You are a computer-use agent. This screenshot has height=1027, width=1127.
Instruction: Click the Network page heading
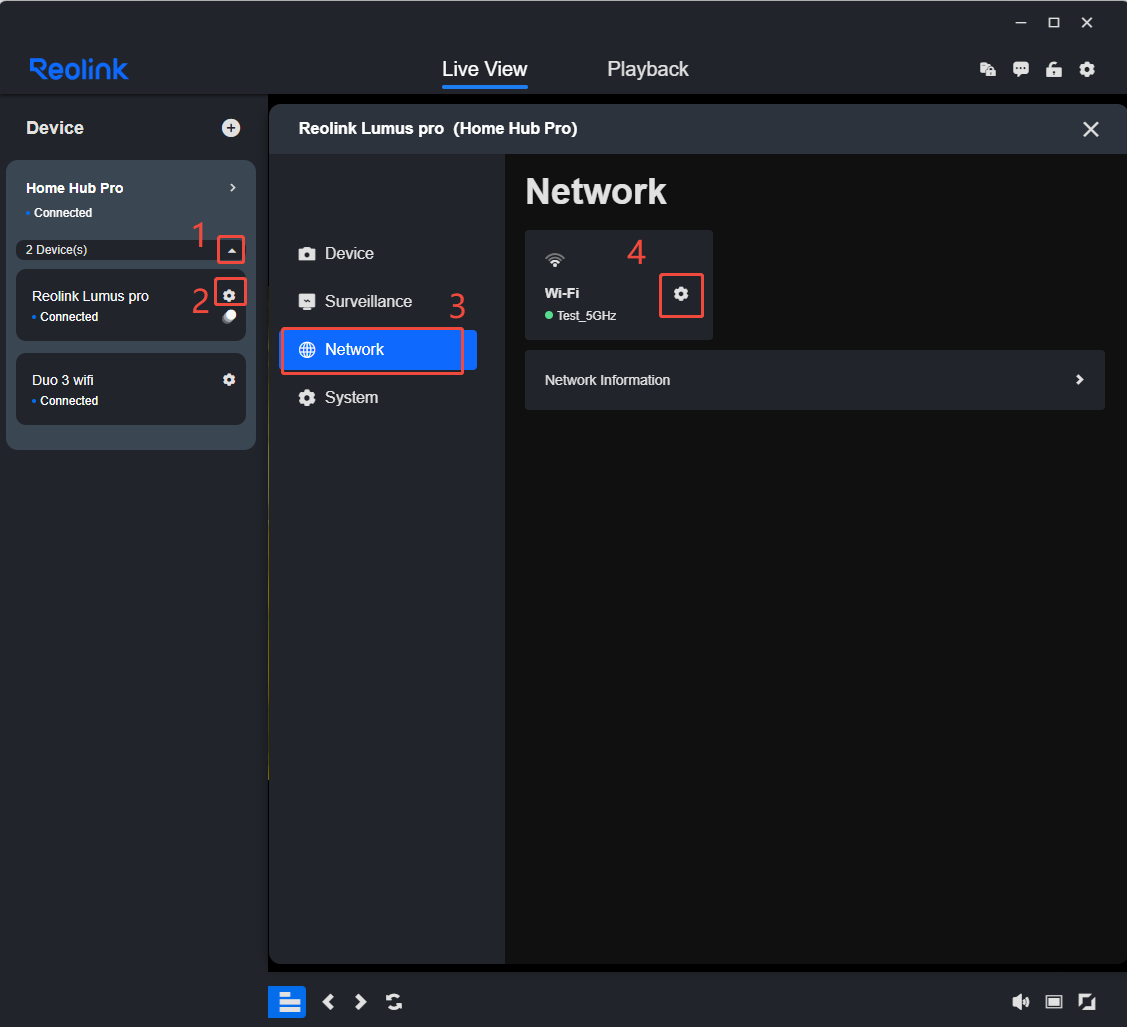coord(596,191)
